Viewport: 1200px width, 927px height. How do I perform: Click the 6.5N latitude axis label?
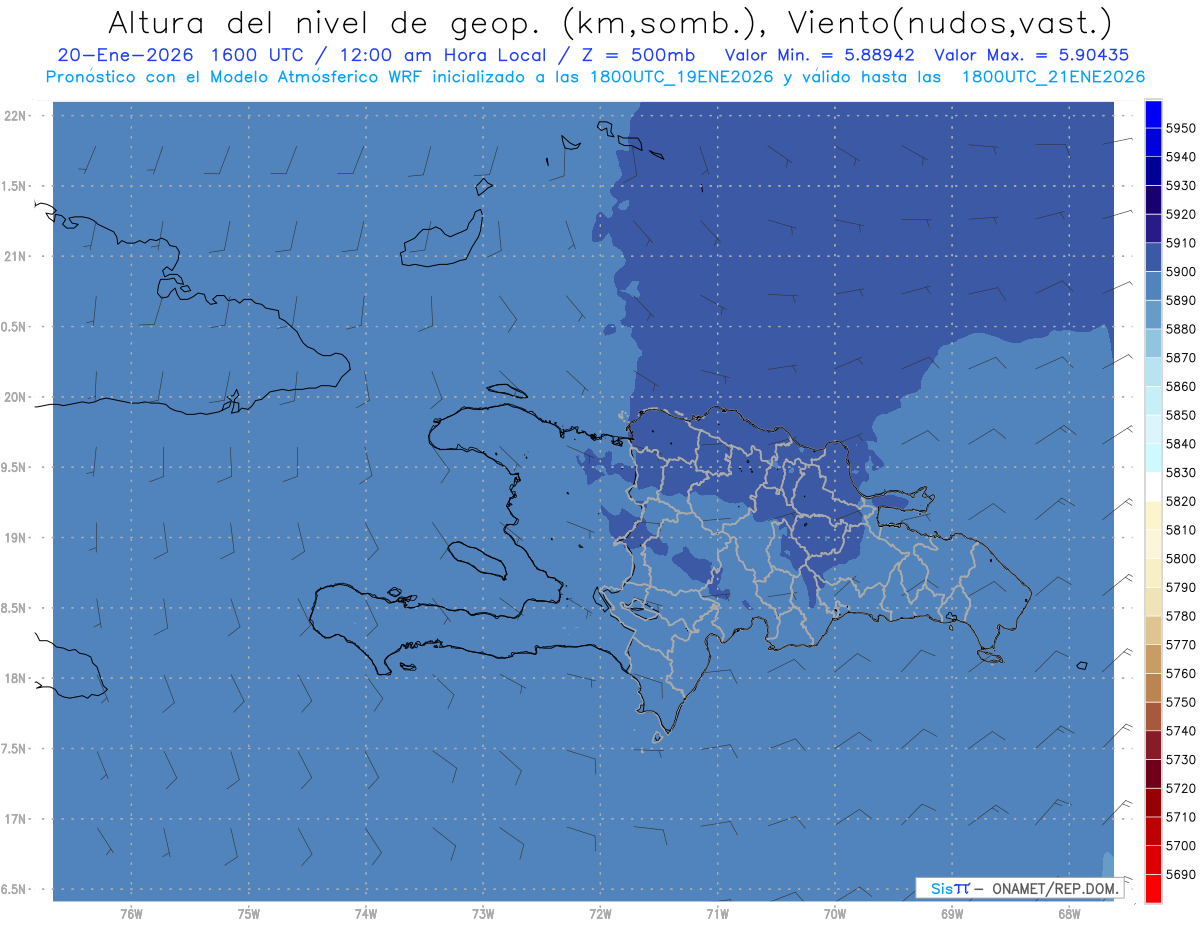pos(15,889)
